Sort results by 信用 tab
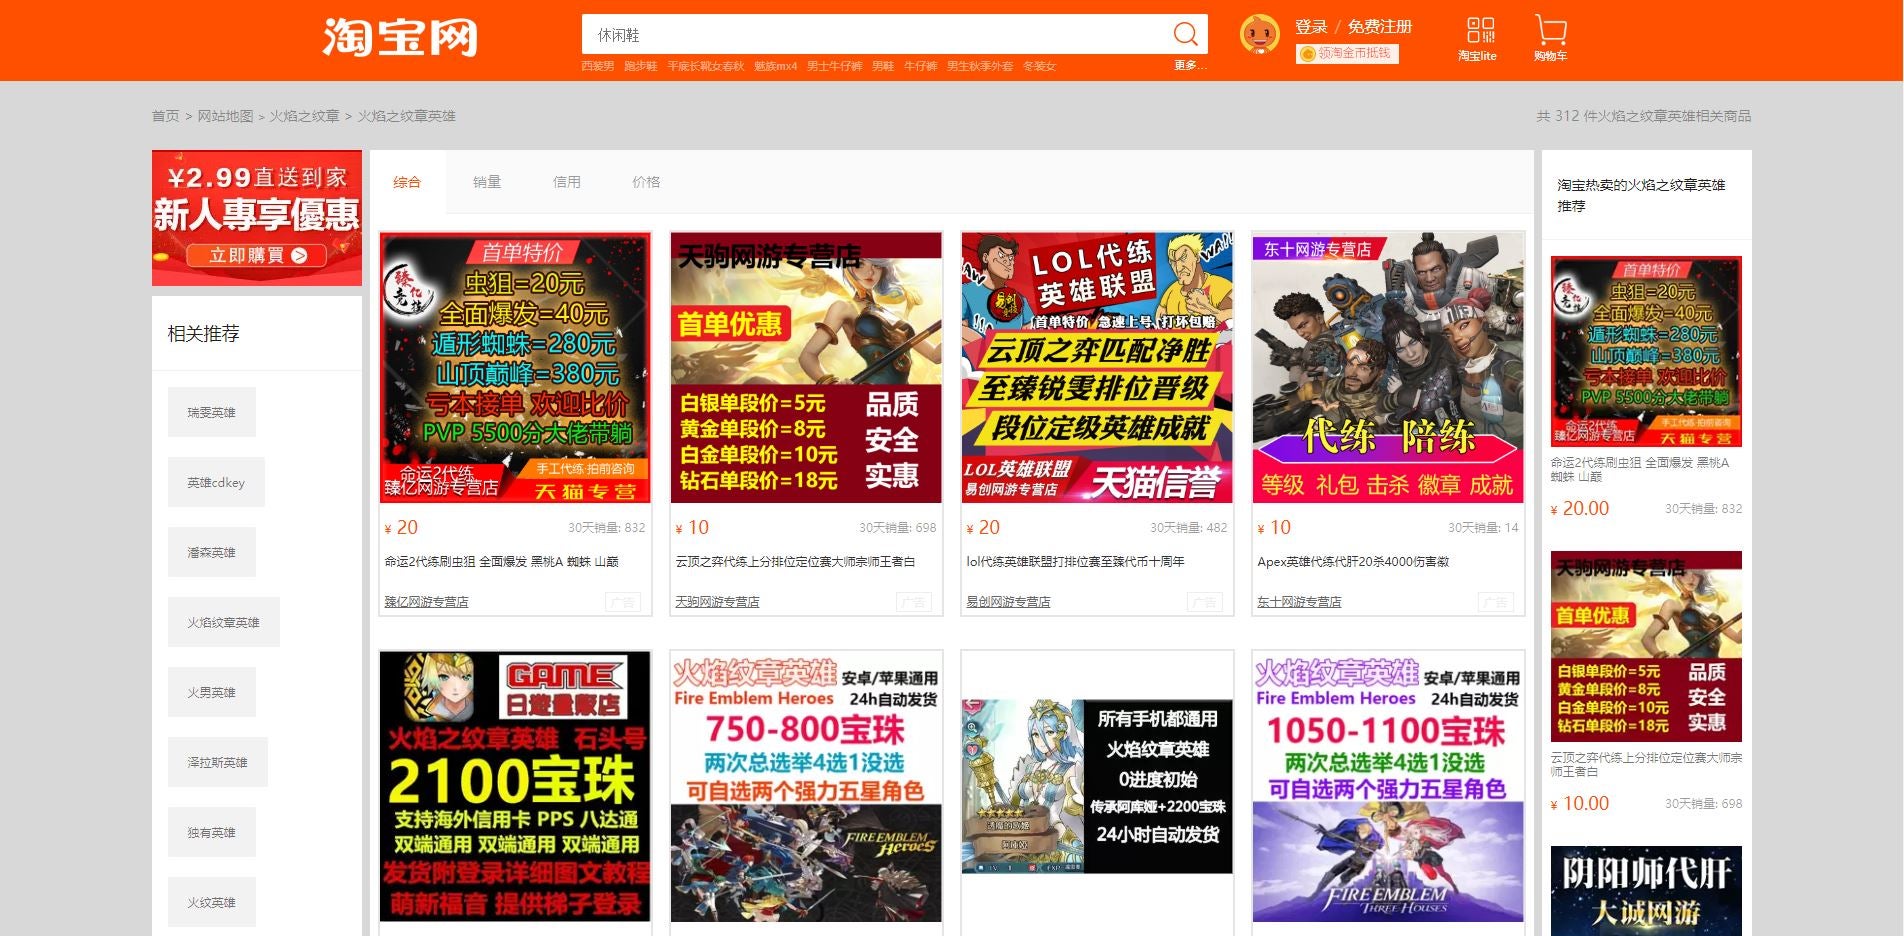The image size is (1904, 936). pos(567,182)
